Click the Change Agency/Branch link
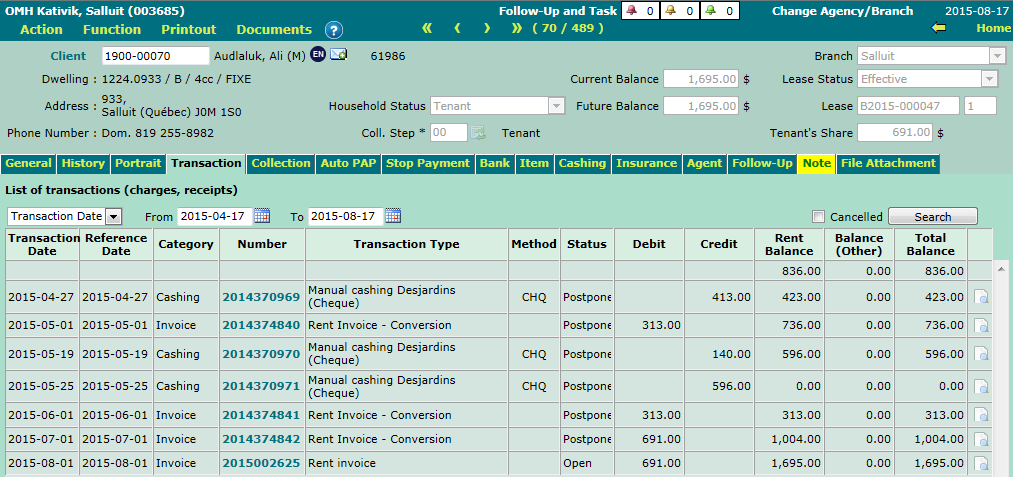 tap(842, 11)
